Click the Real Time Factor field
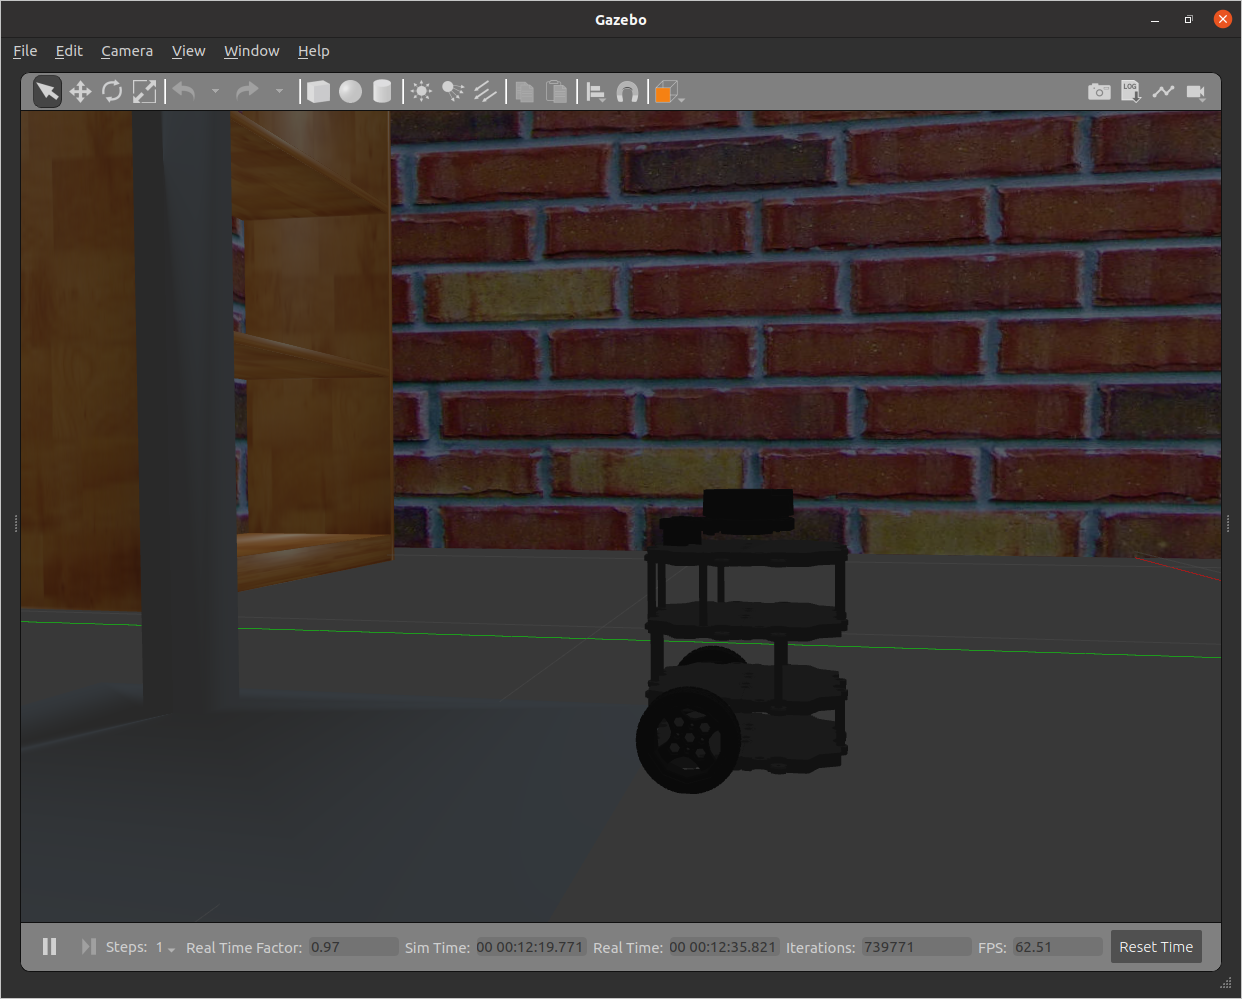 pyautogui.click(x=353, y=947)
